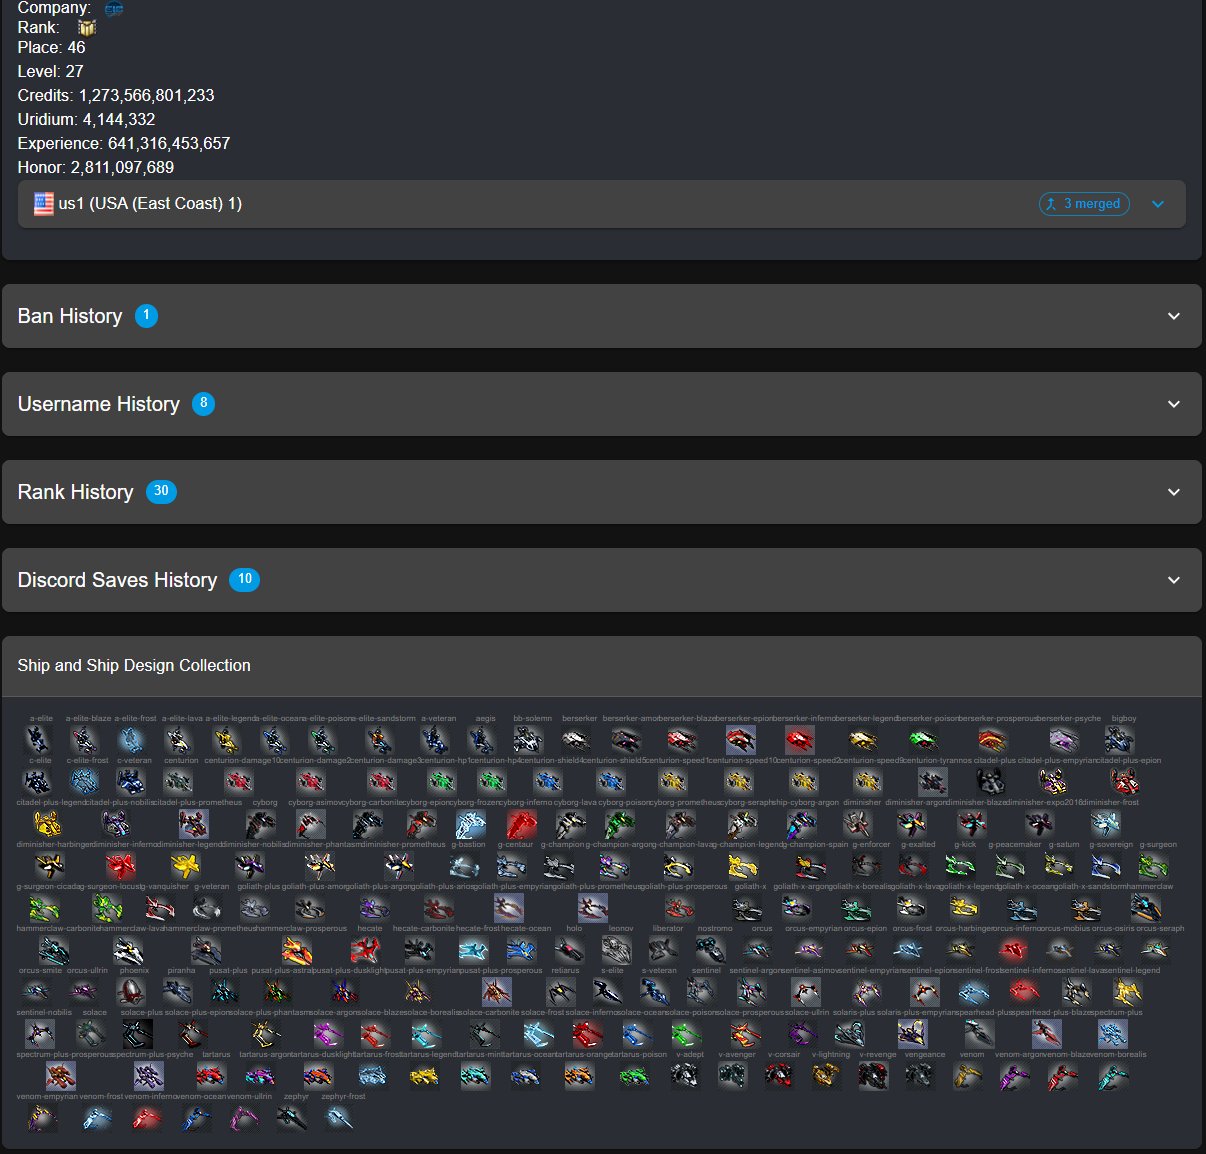Click the gold berserker-legend ship icon

(x=863, y=740)
